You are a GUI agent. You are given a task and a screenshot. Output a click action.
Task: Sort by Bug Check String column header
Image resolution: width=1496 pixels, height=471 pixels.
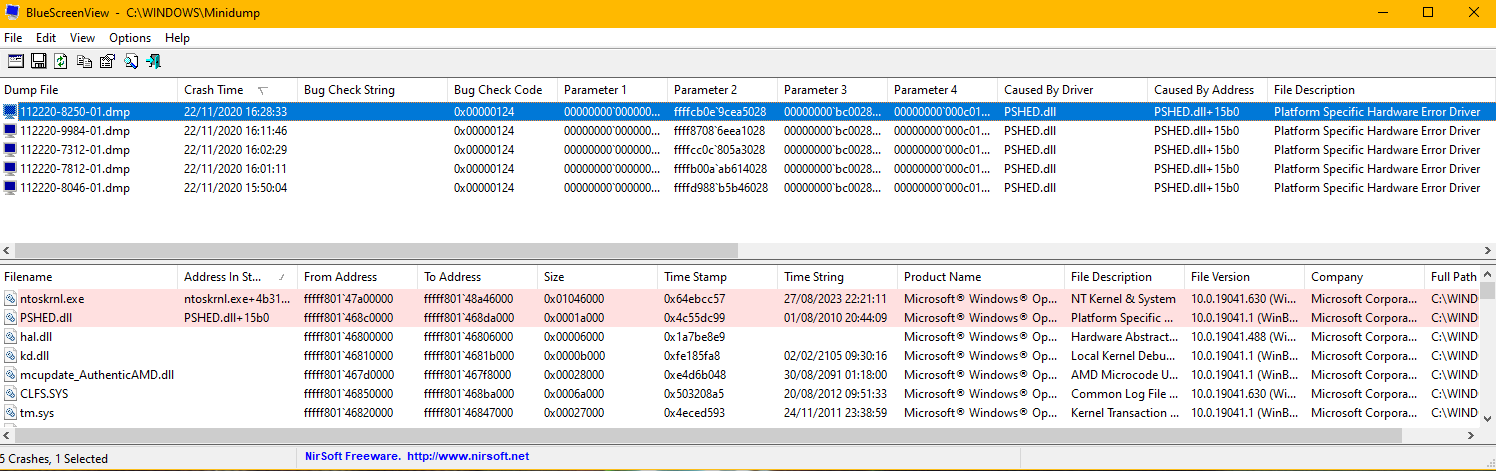click(x=373, y=90)
